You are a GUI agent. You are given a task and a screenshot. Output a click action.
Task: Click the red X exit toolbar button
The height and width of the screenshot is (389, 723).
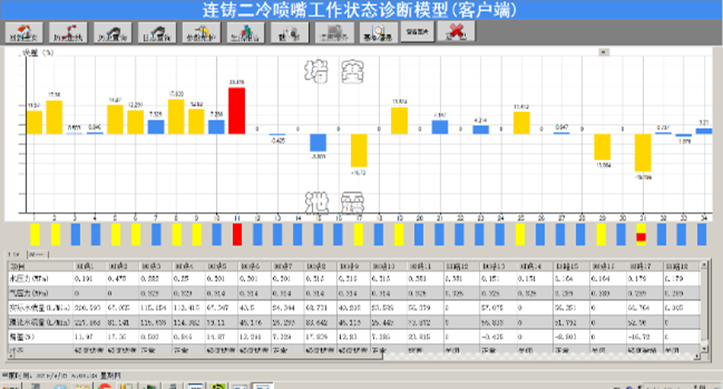pos(456,31)
